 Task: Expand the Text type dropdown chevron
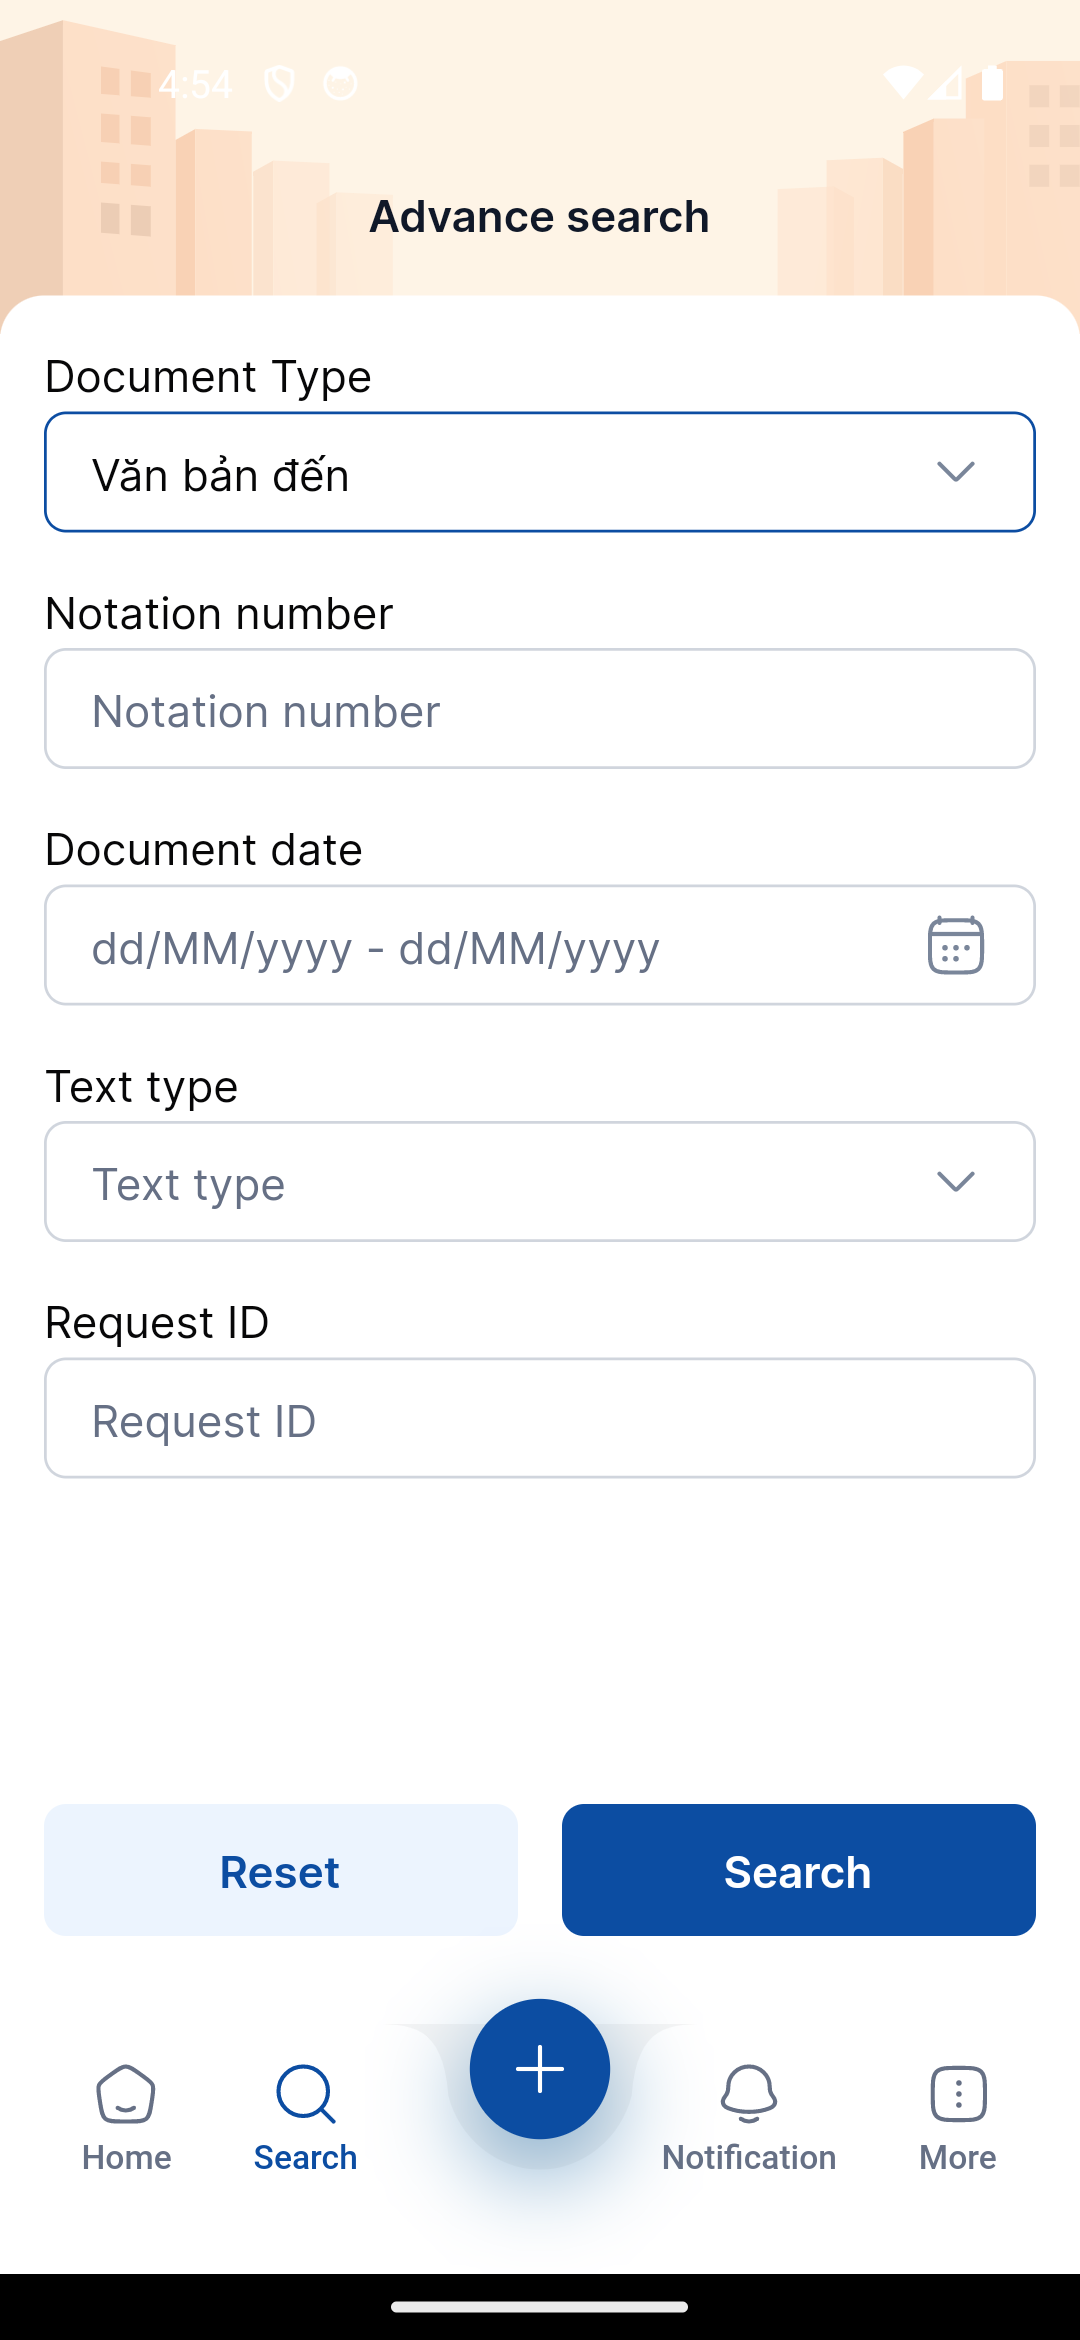(955, 1182)
